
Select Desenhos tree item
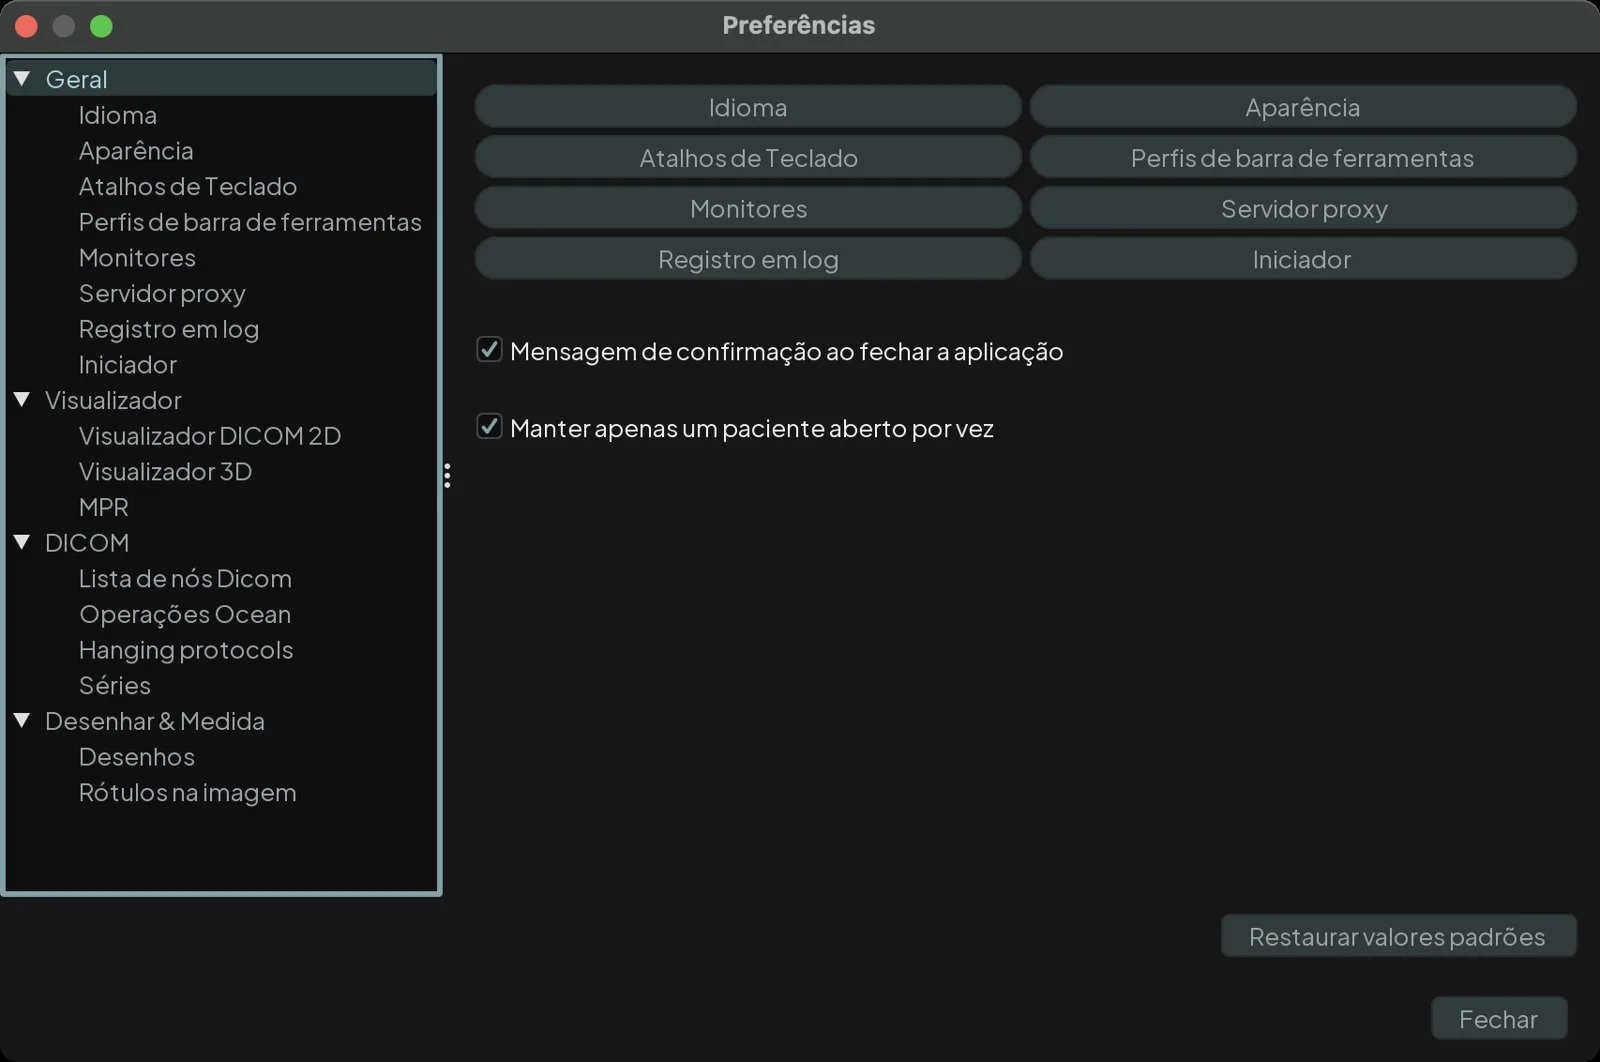137,756
